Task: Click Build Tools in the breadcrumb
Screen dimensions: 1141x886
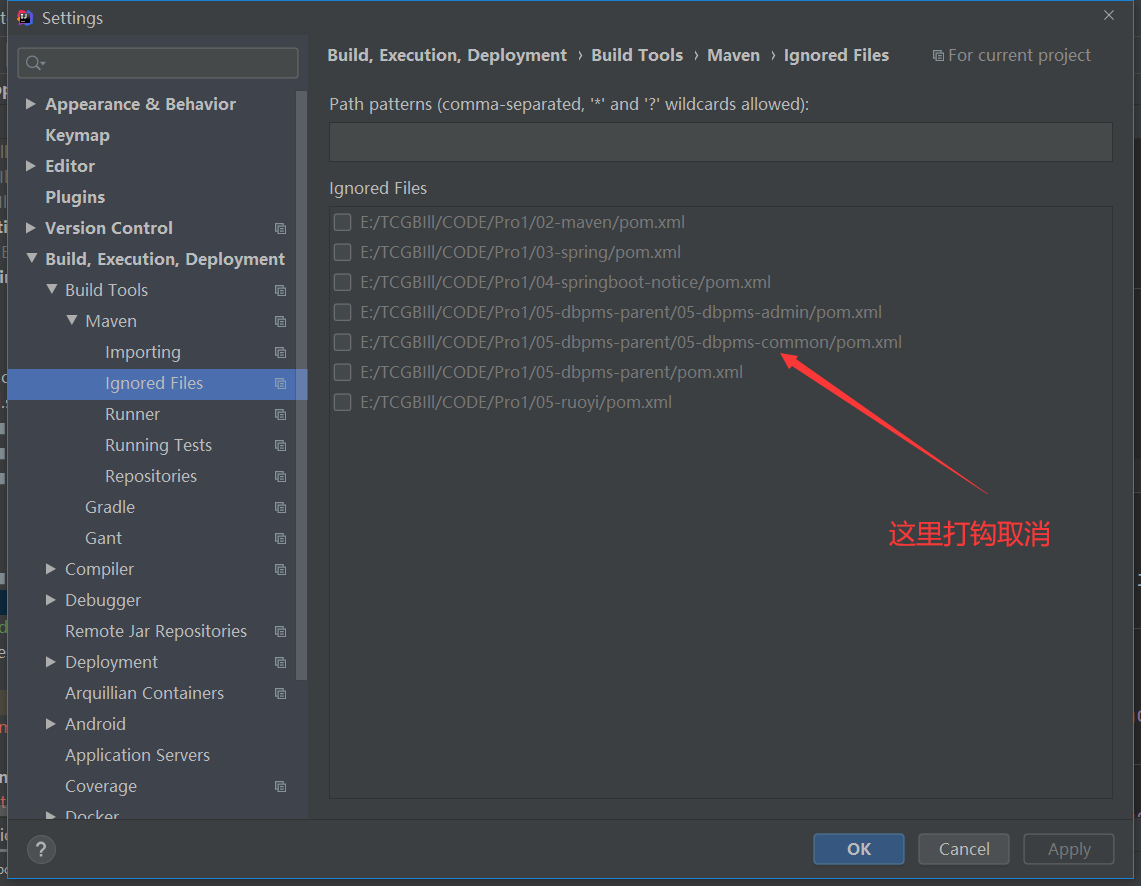Action: pos(637,55)
